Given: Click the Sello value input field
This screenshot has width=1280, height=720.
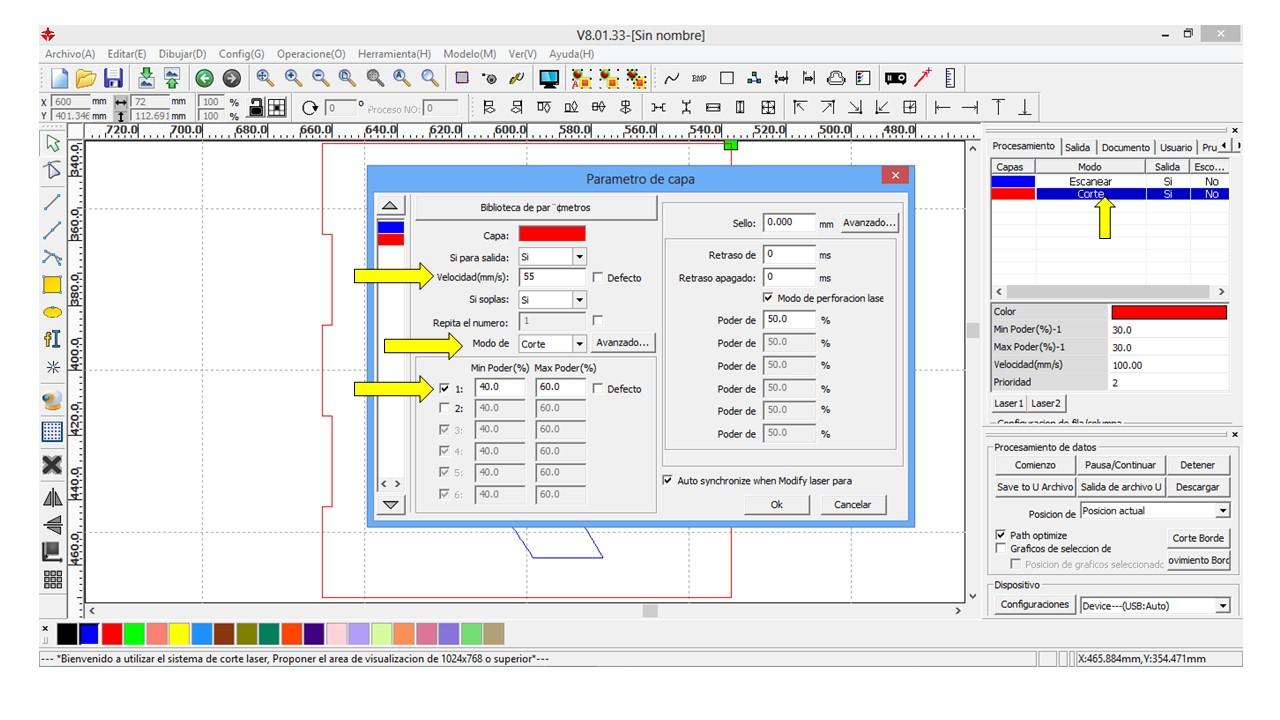Looking at the screenshot, I should click(789, 223).
